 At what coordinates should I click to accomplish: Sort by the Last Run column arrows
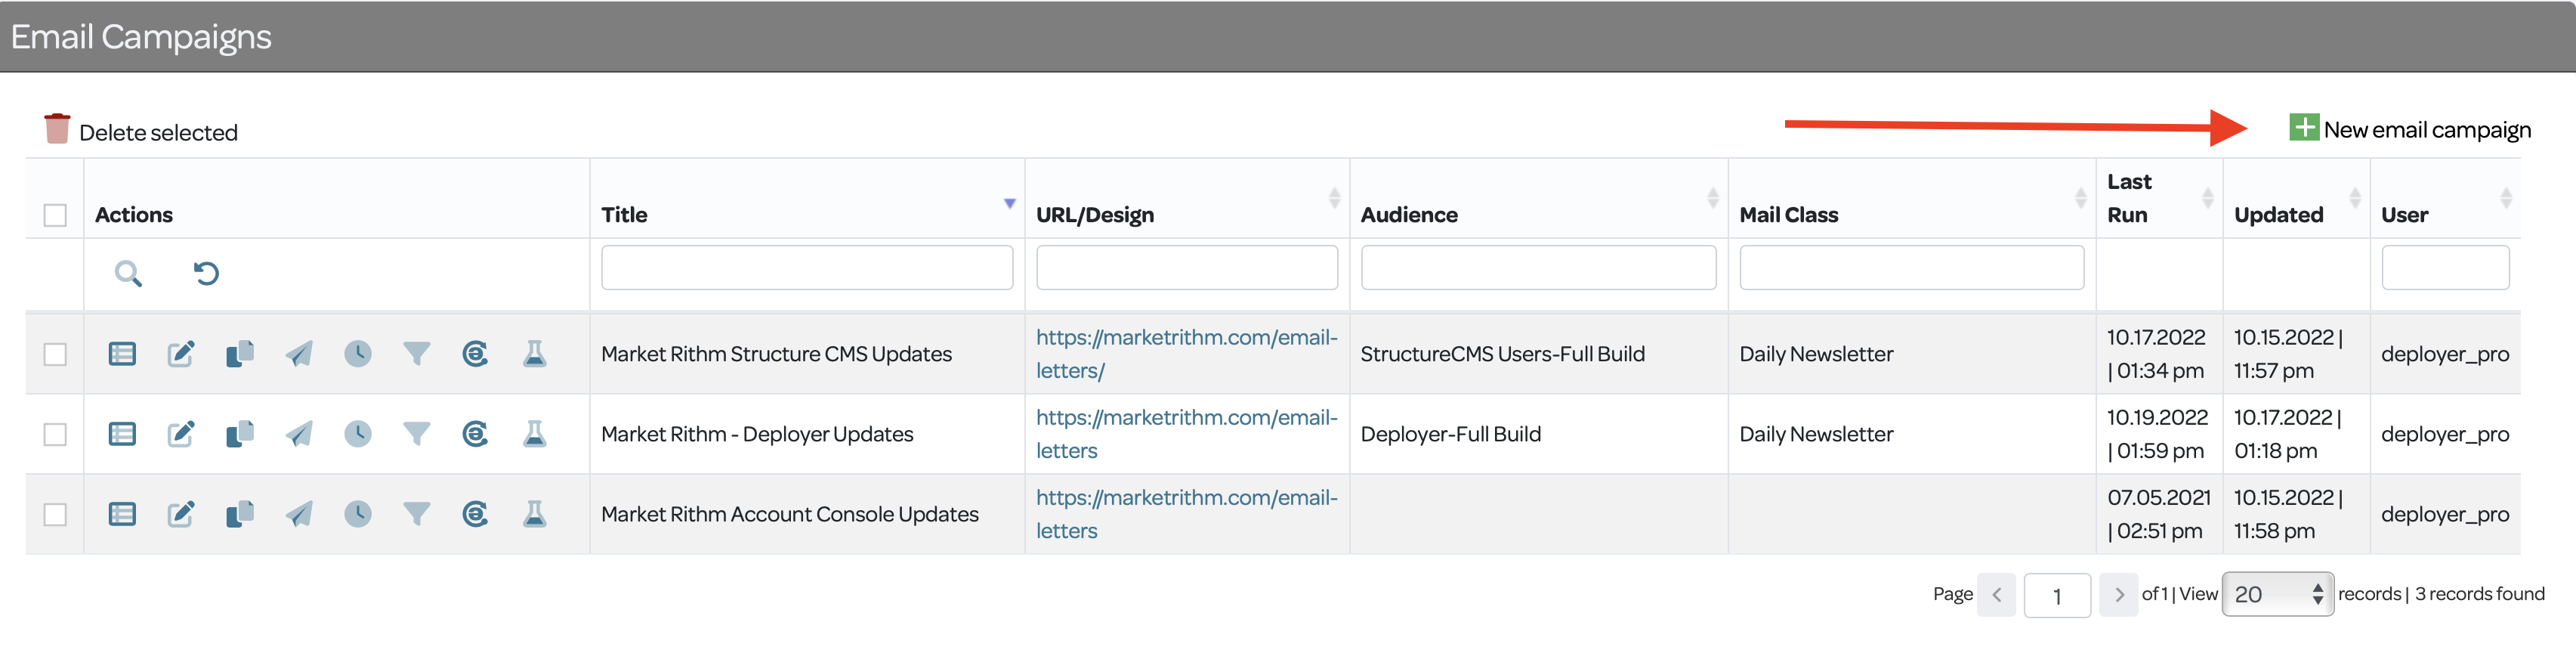pyautogui.click(x=2208, y=198)
